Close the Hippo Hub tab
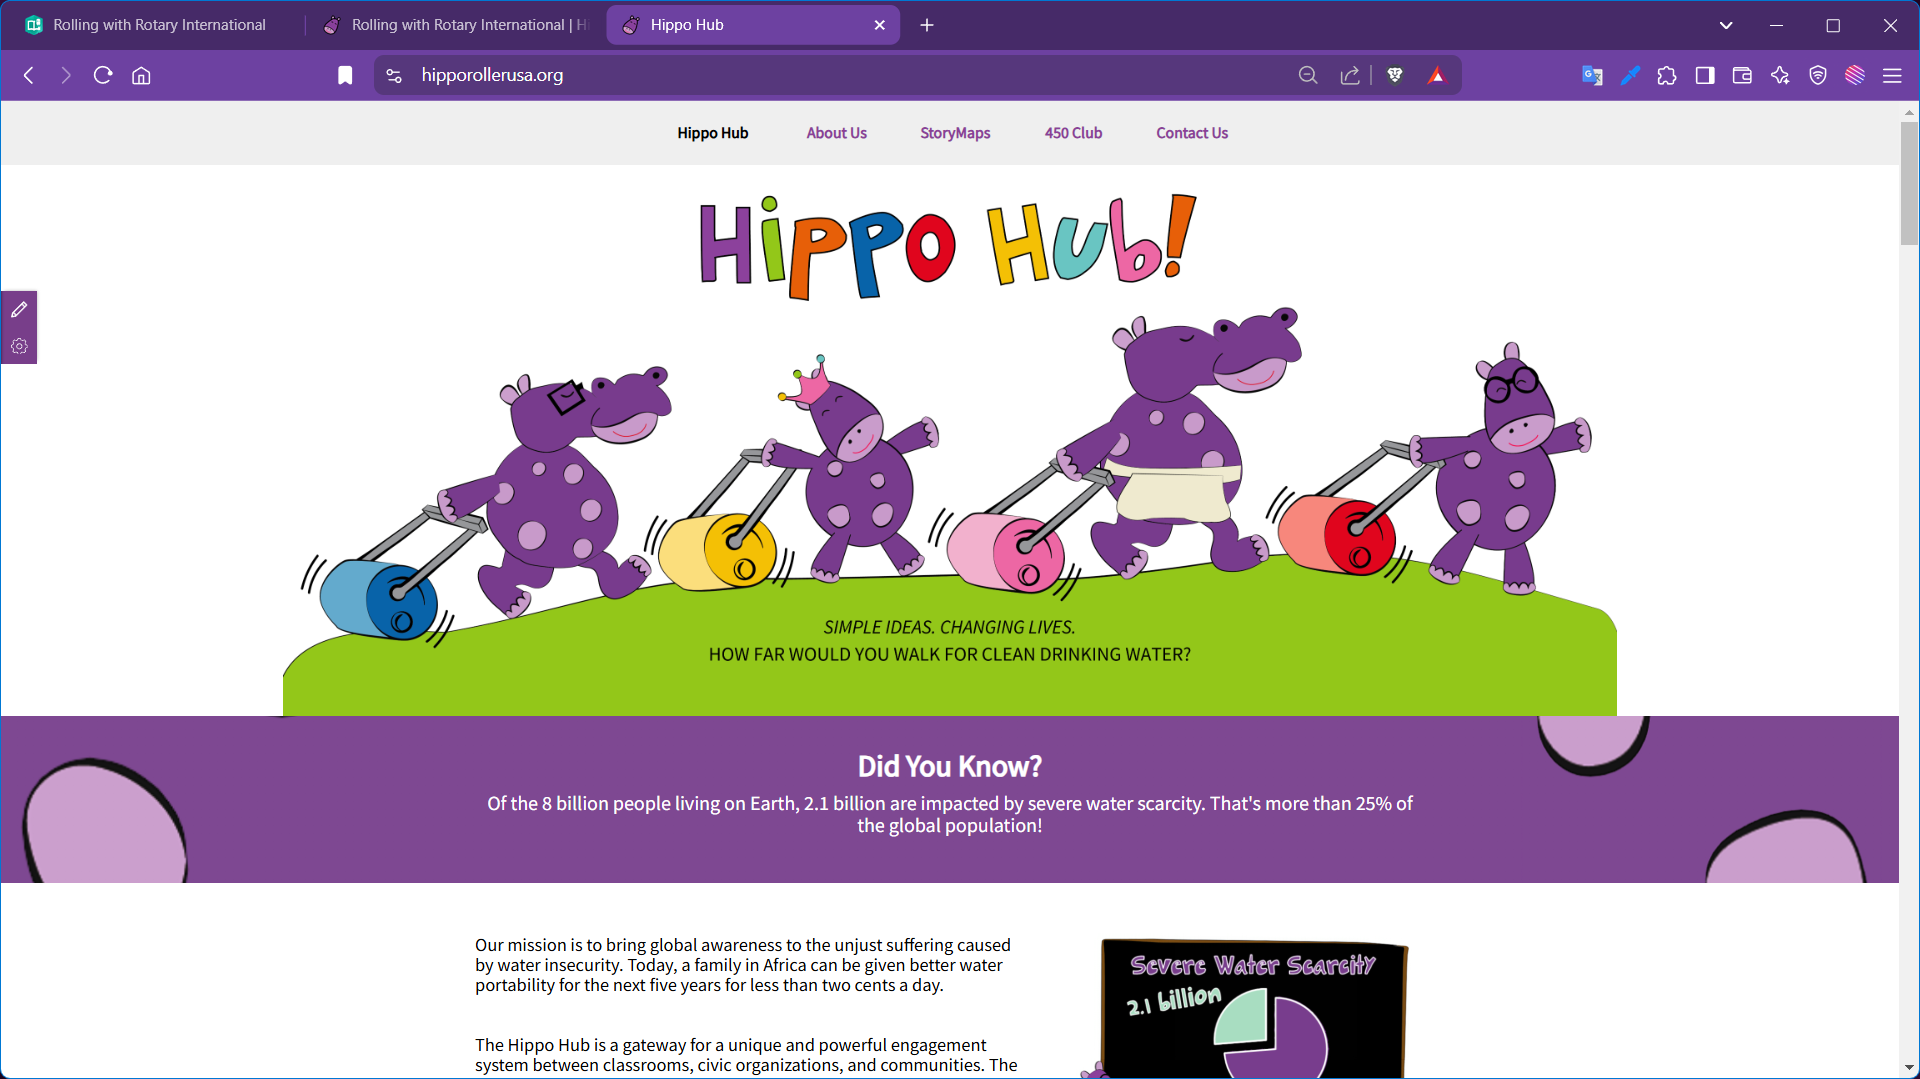 pyautogui.click(x=880, y=25)
